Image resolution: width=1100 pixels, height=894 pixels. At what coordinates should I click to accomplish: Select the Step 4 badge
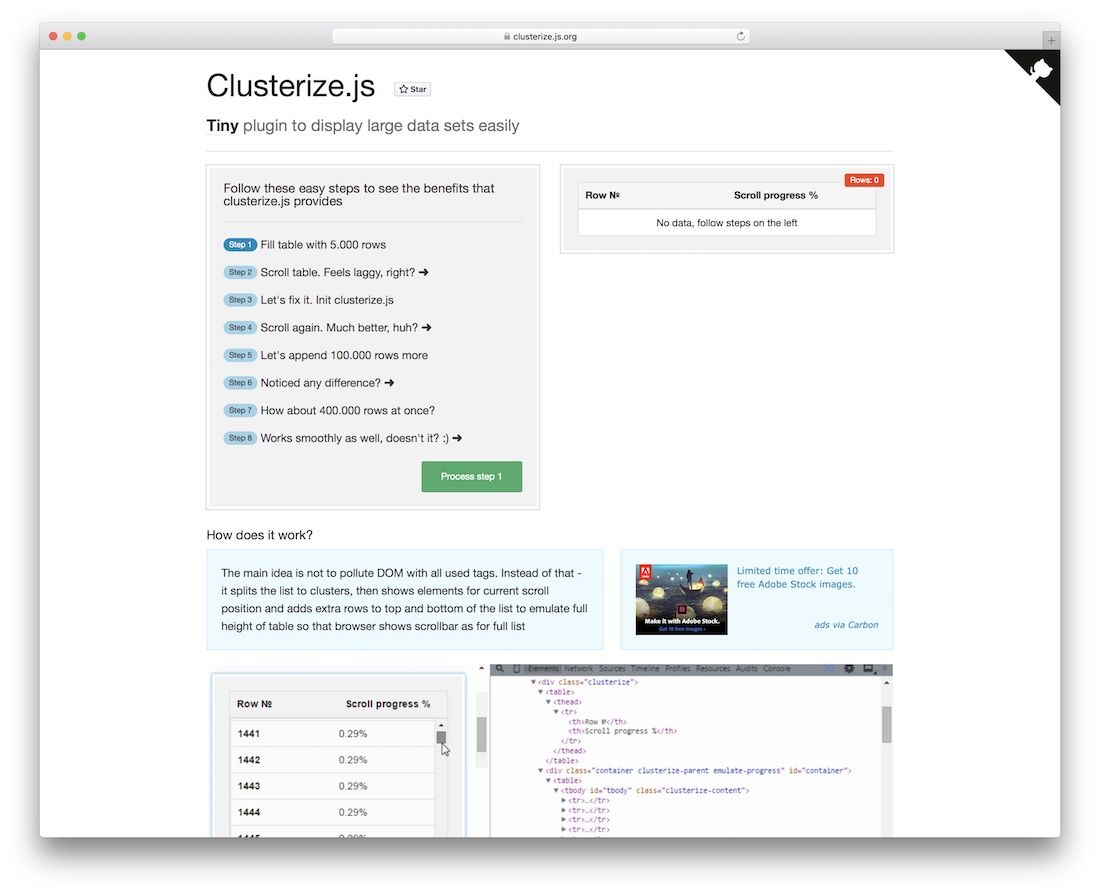(240, 328)
